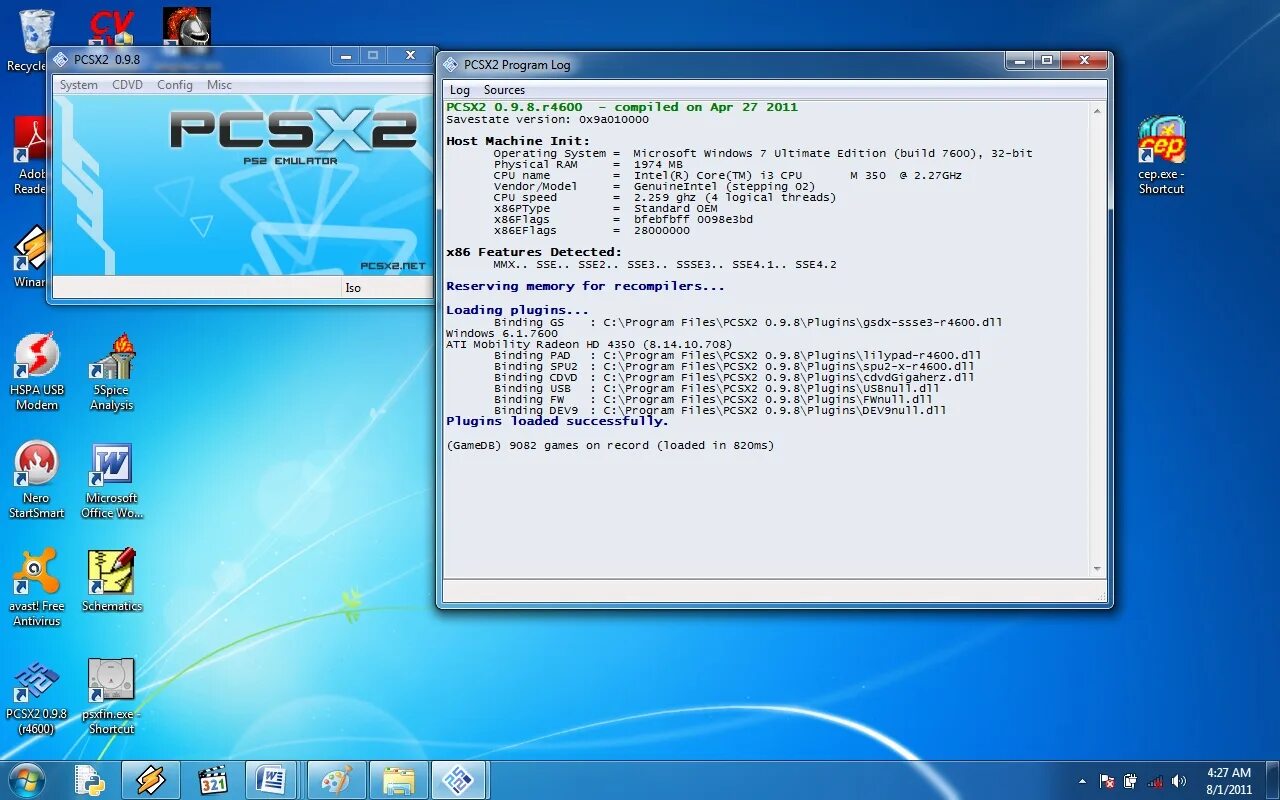
Task: Open the 5Spice Analysis desktop icon
Action: (x=111, y=372)
